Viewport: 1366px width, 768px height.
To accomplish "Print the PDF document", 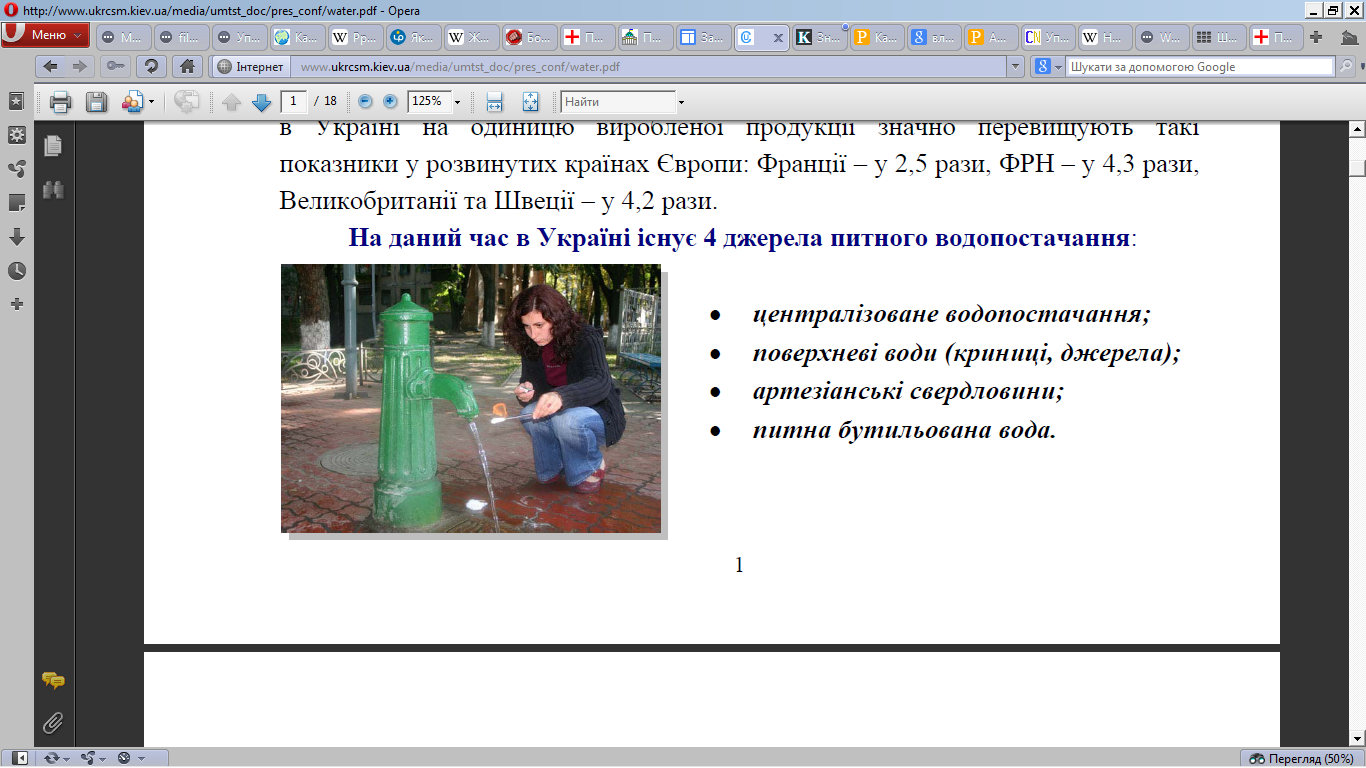I will click(x=61, y=102).
